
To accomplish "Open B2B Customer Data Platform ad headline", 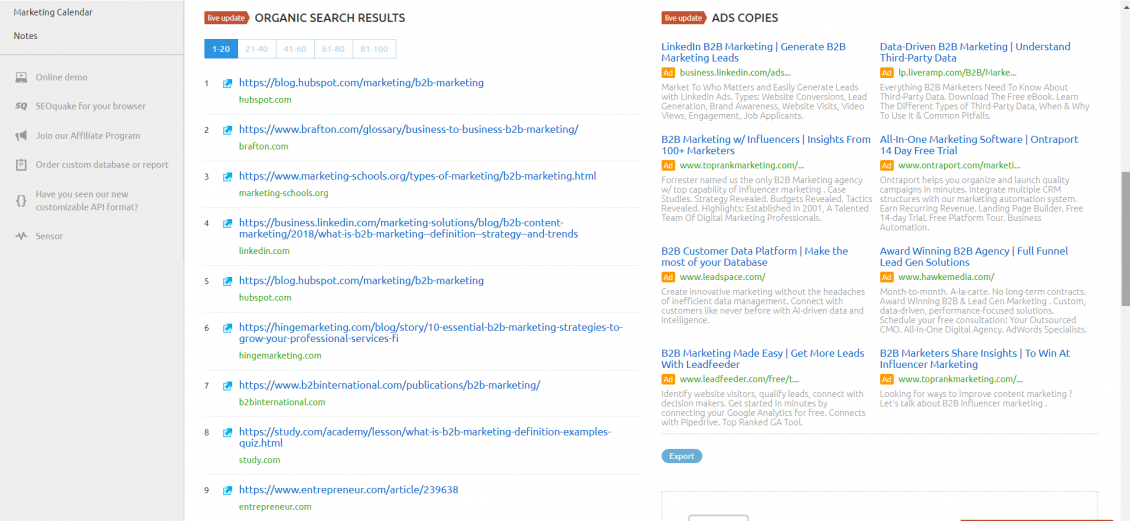I will (x=755, y=257).
